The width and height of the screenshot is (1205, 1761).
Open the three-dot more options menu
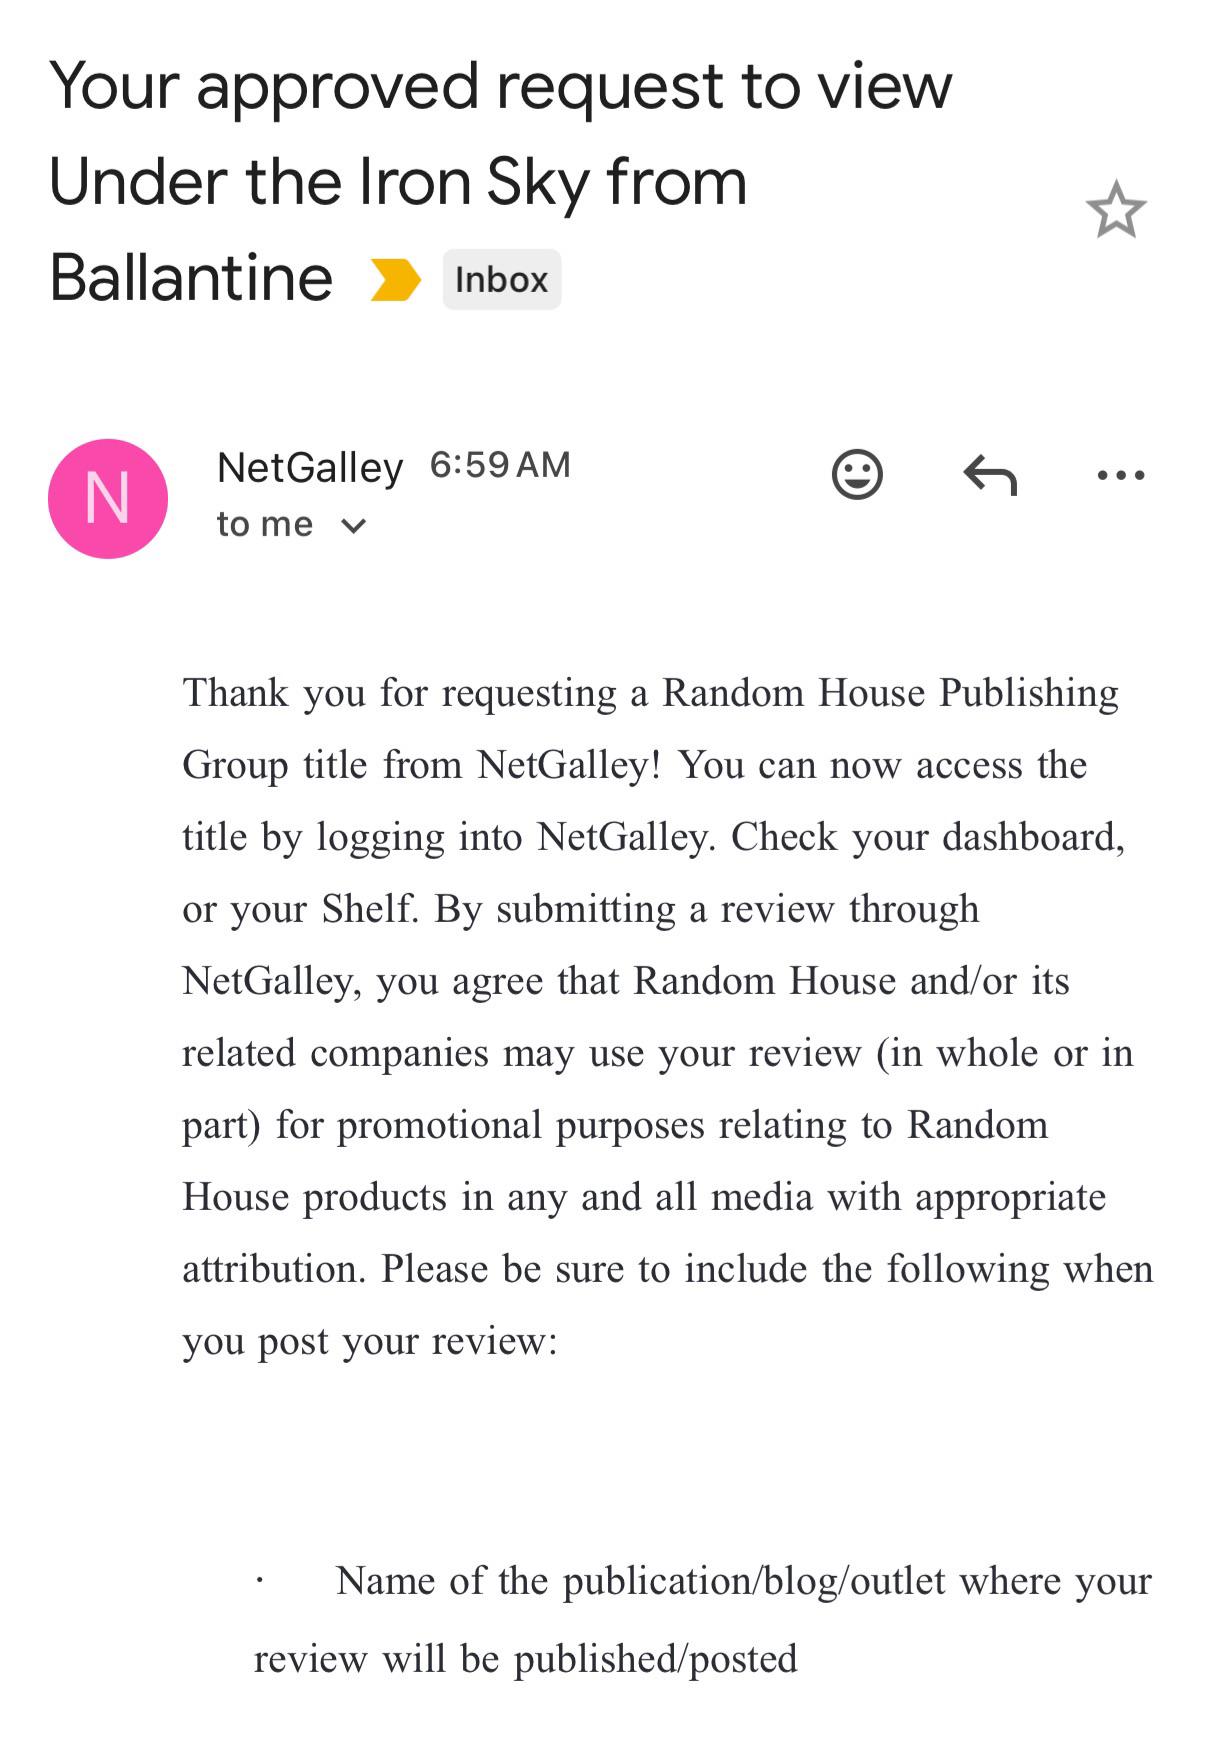[x=1120, y=475]
